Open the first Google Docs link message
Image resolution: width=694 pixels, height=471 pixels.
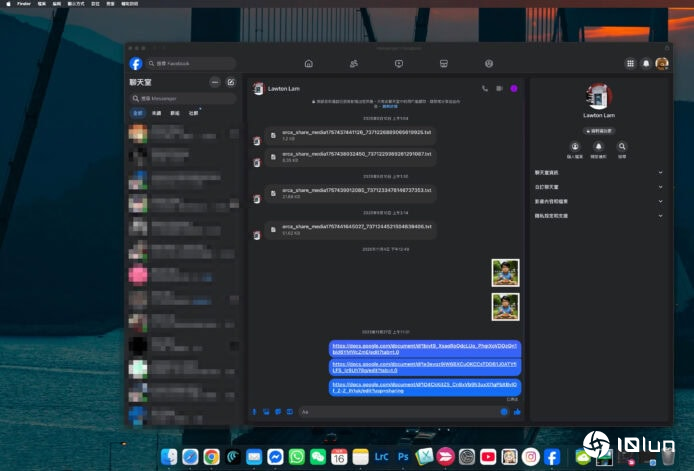pos(425,349)
